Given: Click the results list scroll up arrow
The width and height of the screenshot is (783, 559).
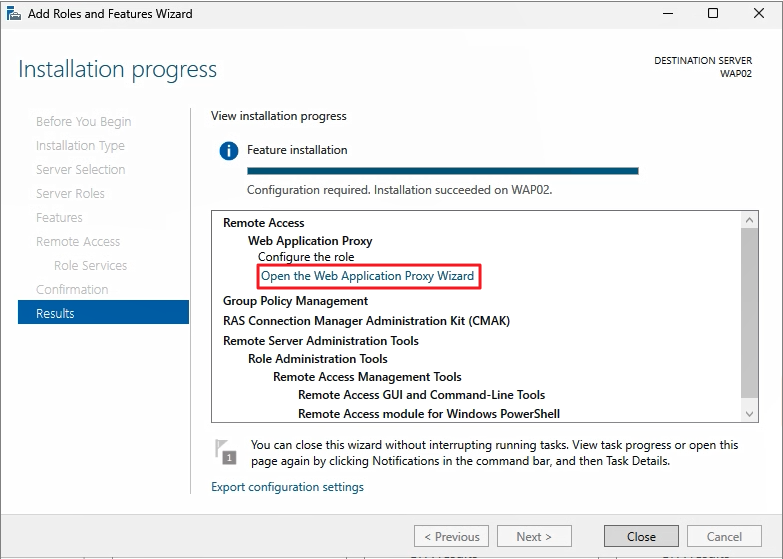Looking at the screenshot, I should 749,220.
